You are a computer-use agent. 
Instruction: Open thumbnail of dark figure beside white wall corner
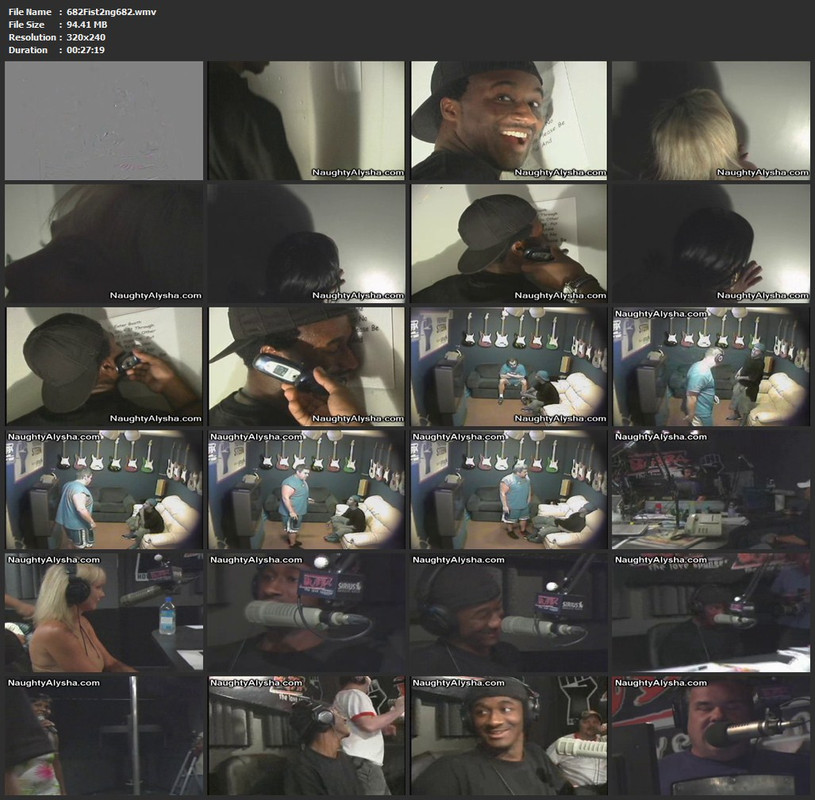point(306,121)
